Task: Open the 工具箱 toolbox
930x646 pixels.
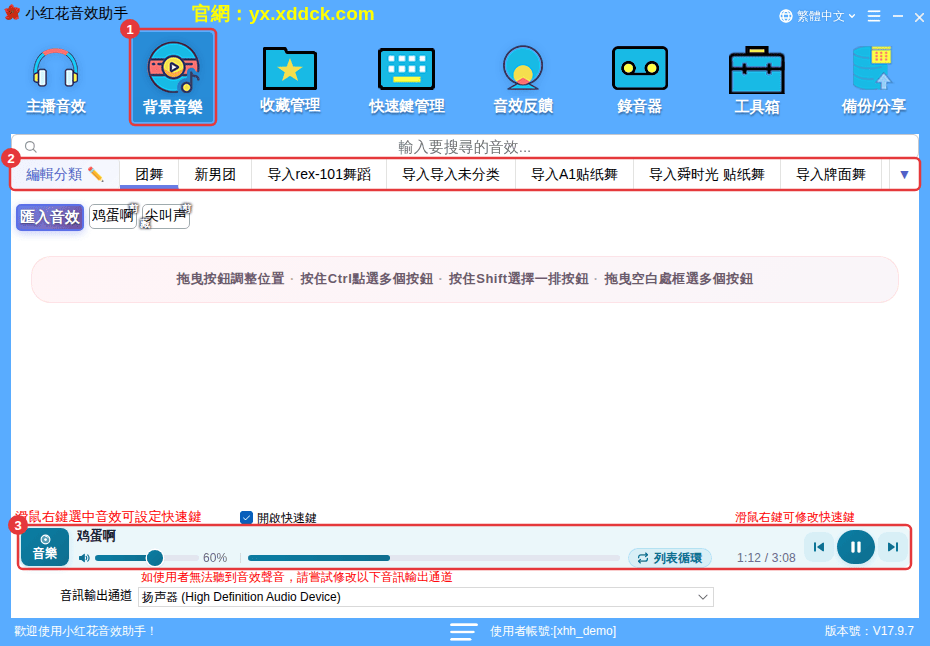Action: click(x=756, y=80)
